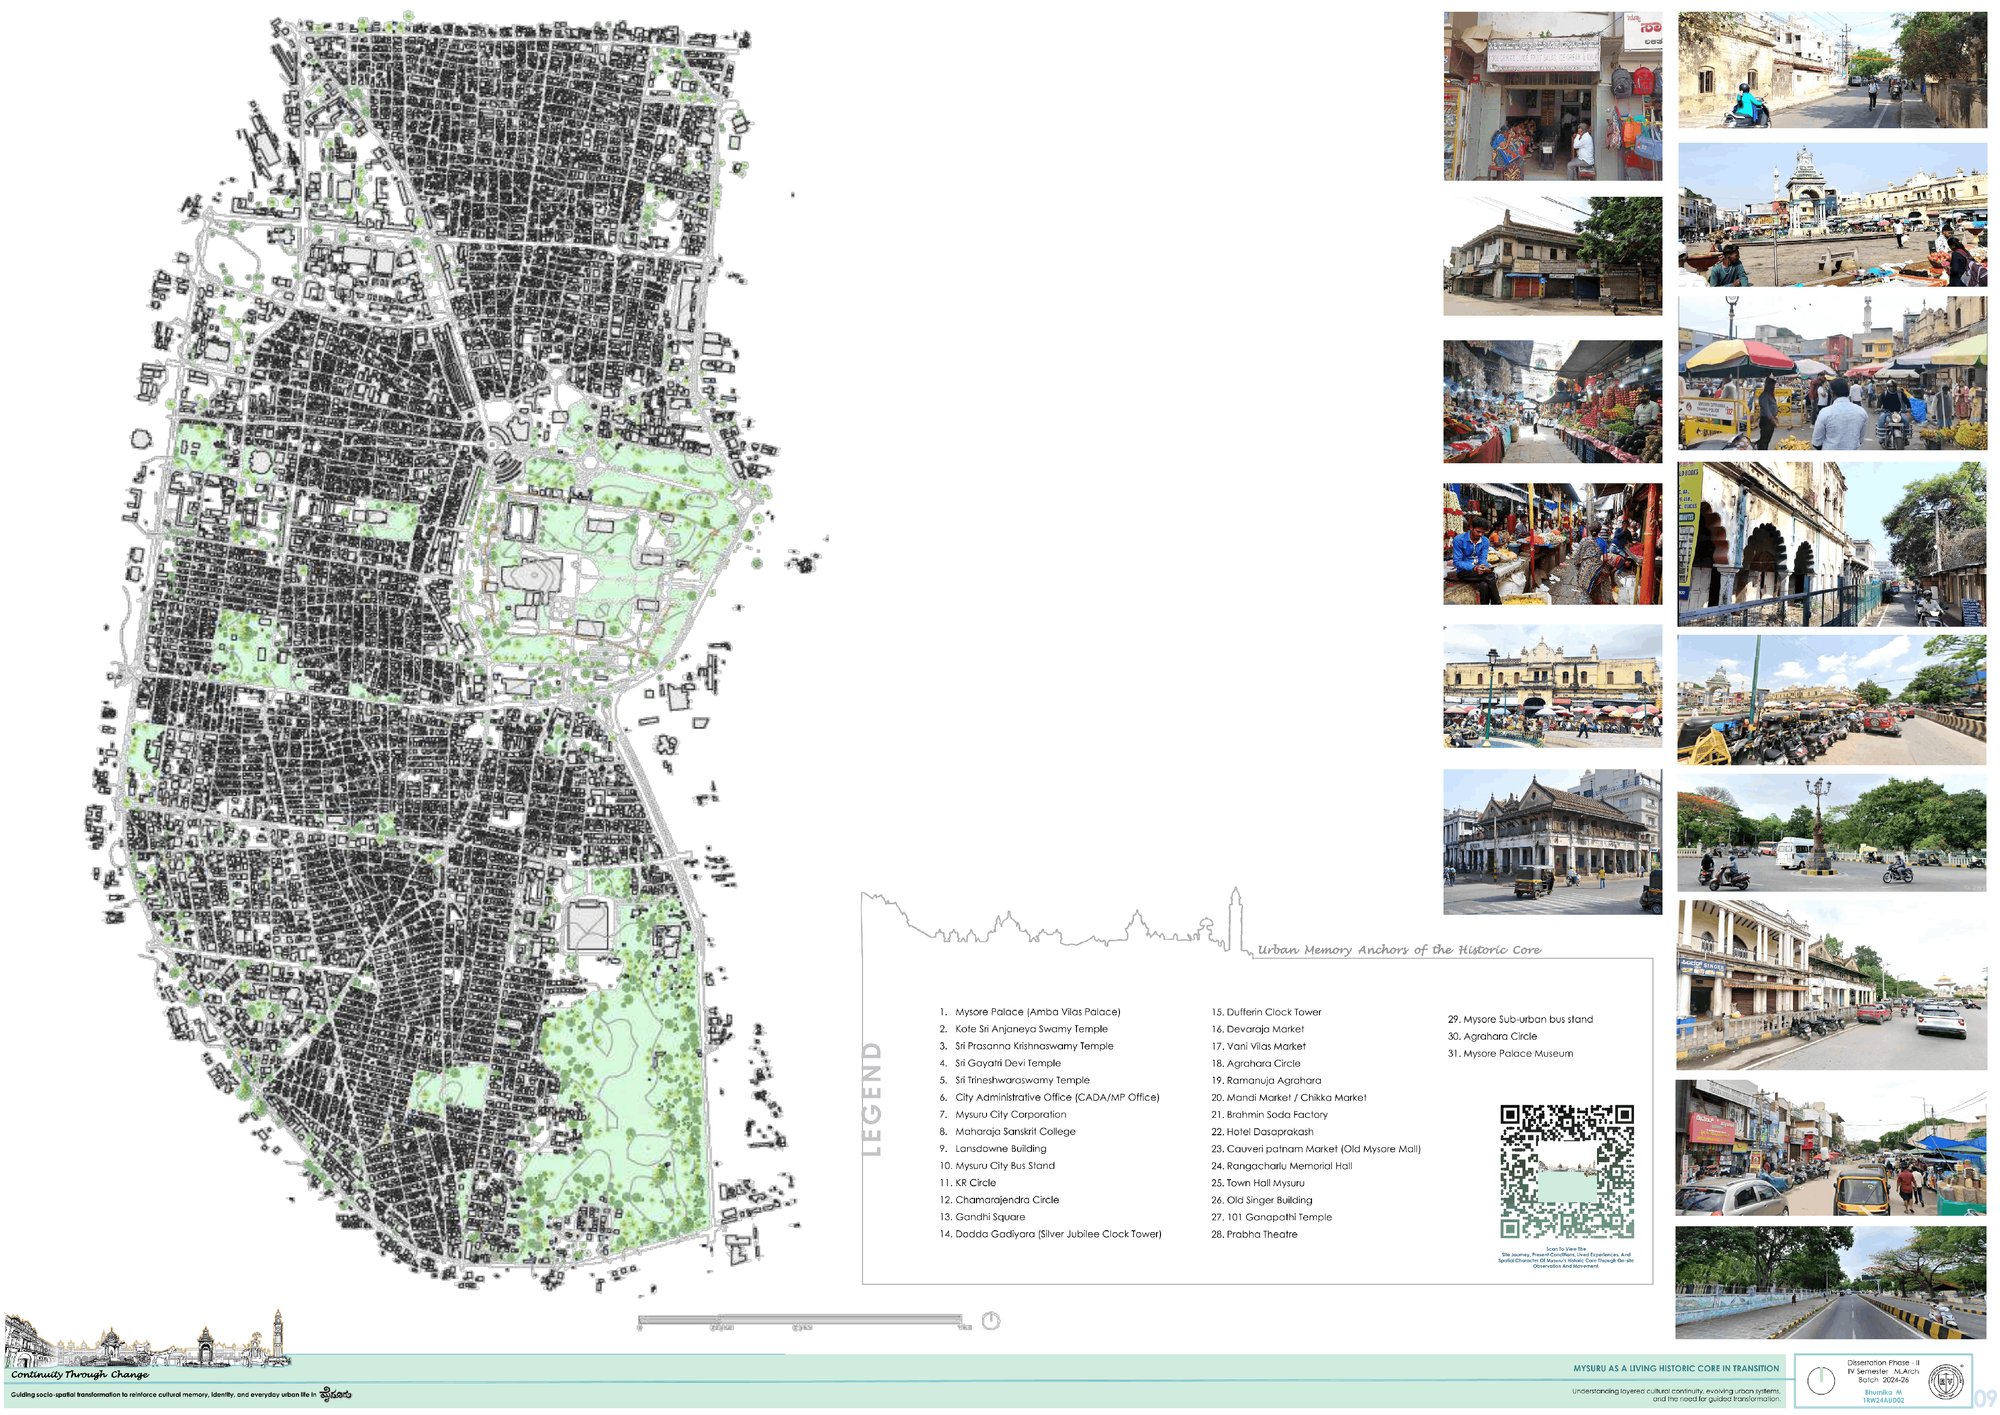Screen dimensions: 2000x1415
Task: Click the vertical LEGEND label
Action: [x=872, y=1099]
